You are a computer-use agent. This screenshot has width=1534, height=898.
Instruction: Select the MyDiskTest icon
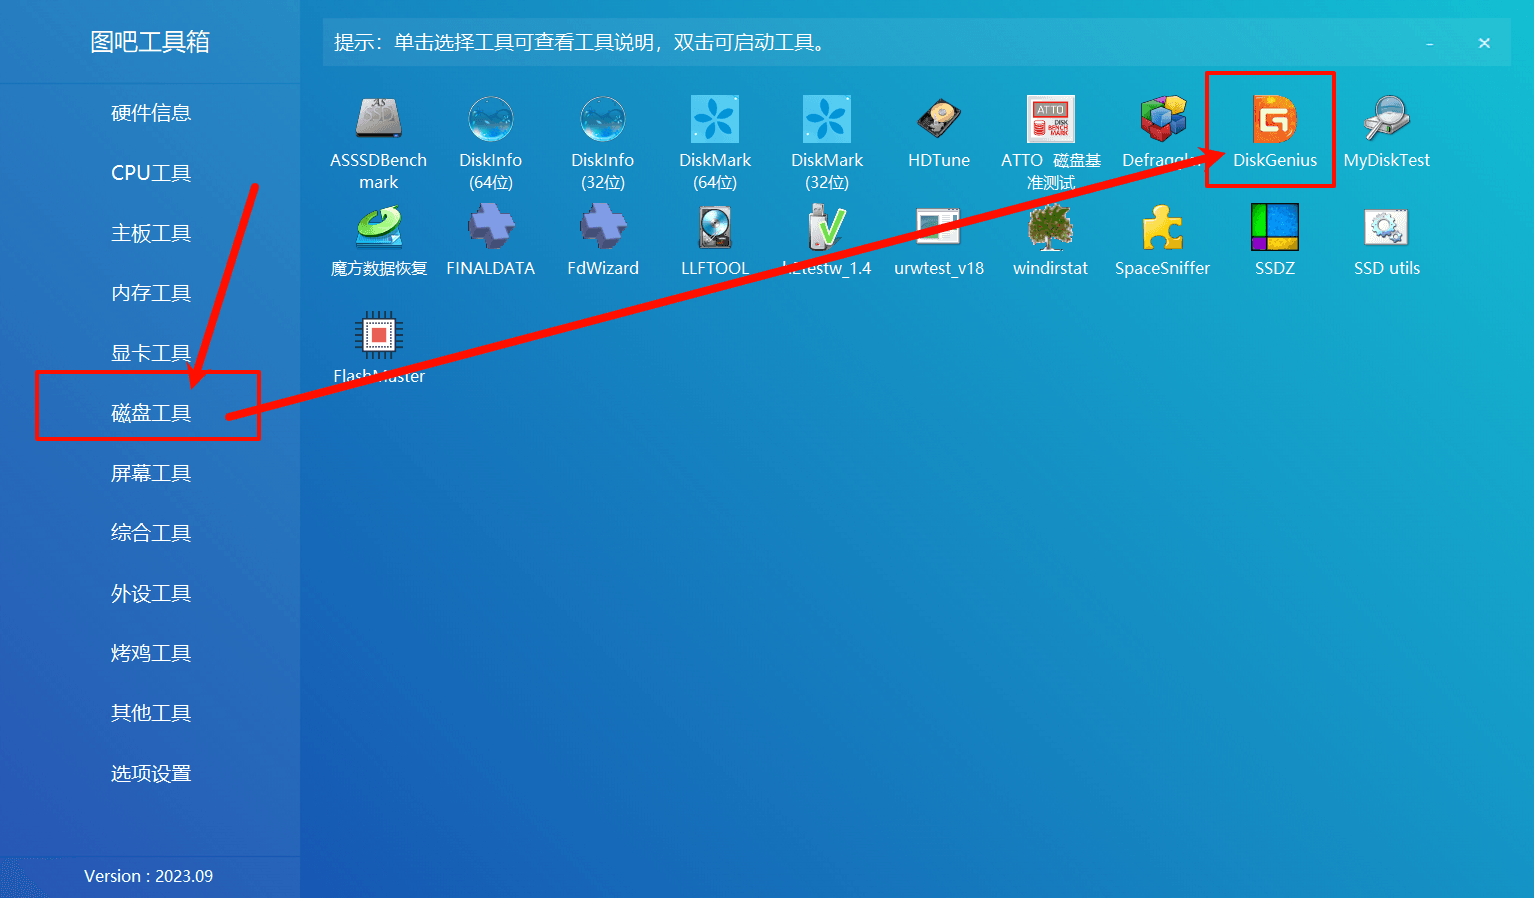coord(1386,120)
